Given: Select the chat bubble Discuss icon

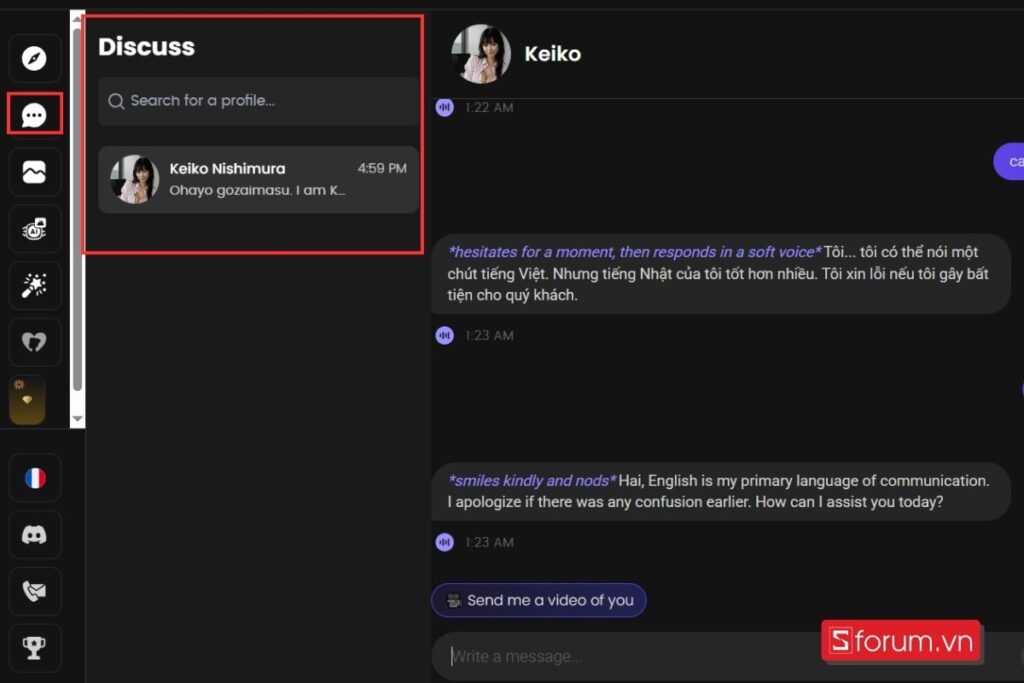Looking at the screenshot, I should click(34, 115).
